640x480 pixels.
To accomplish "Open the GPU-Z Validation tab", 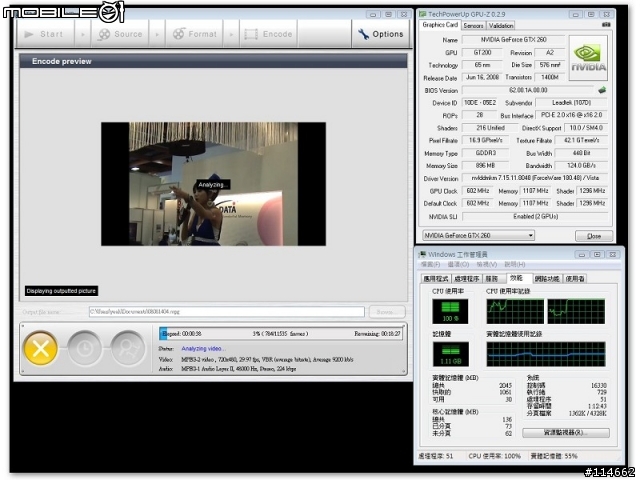I will click(501, 26).
